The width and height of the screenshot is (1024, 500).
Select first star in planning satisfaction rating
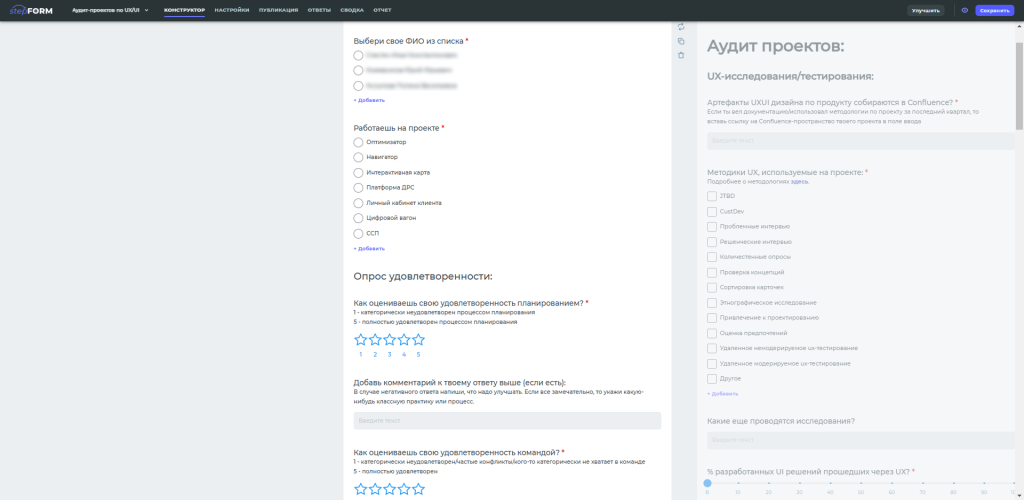pyautogui.click(x=361, y=340)
